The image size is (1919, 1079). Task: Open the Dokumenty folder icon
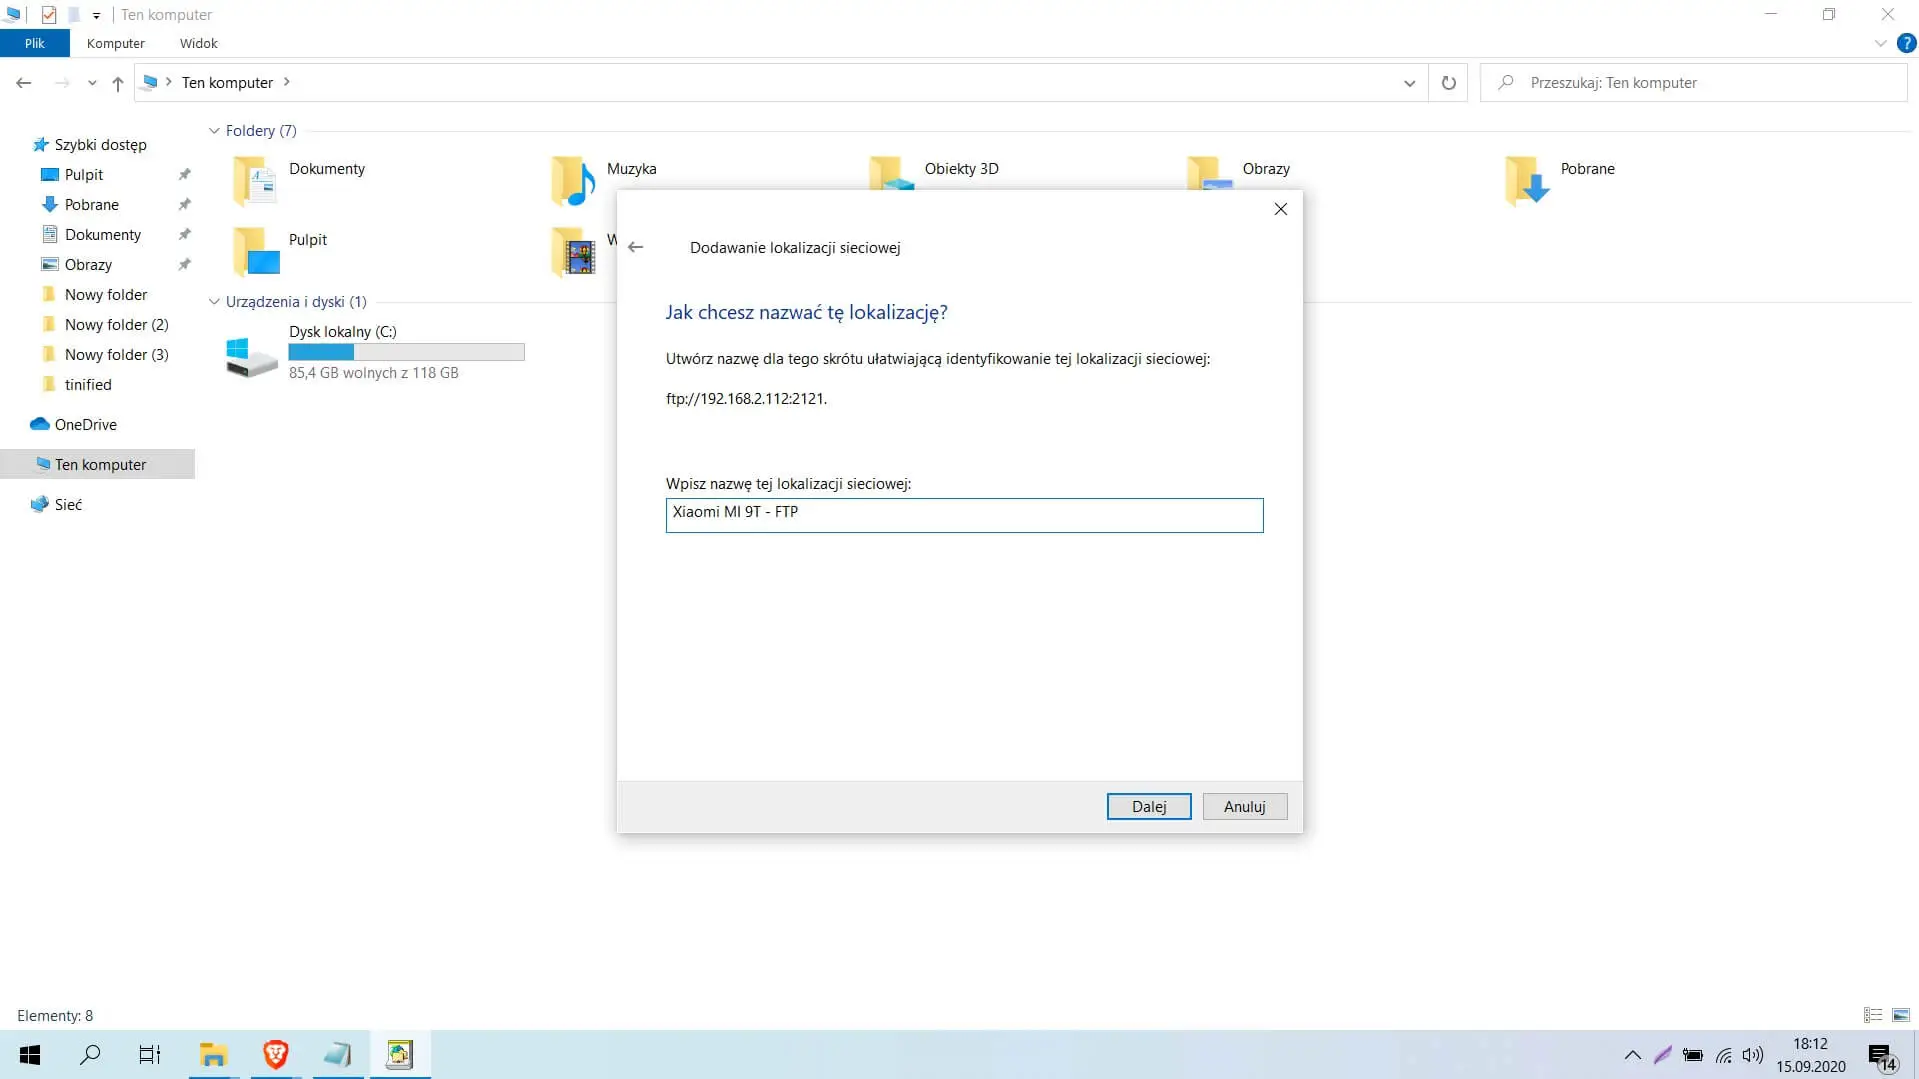[254, 181]
